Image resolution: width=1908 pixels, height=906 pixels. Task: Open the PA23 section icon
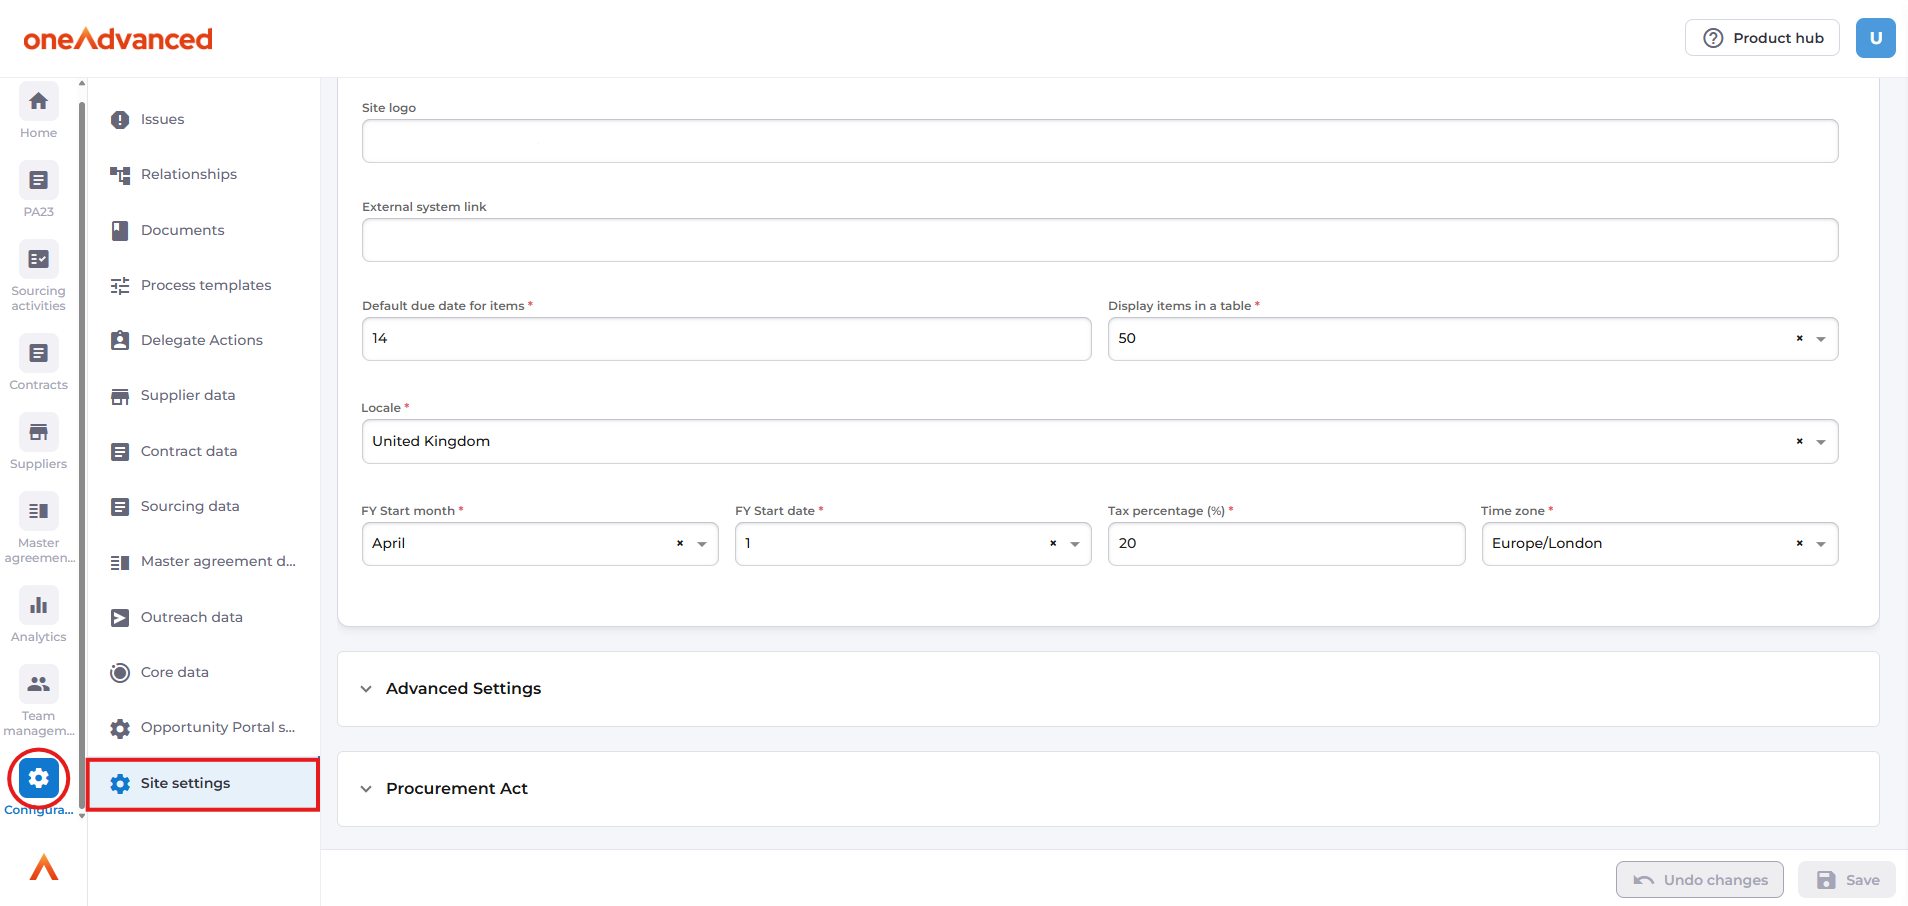click(38, 181)
